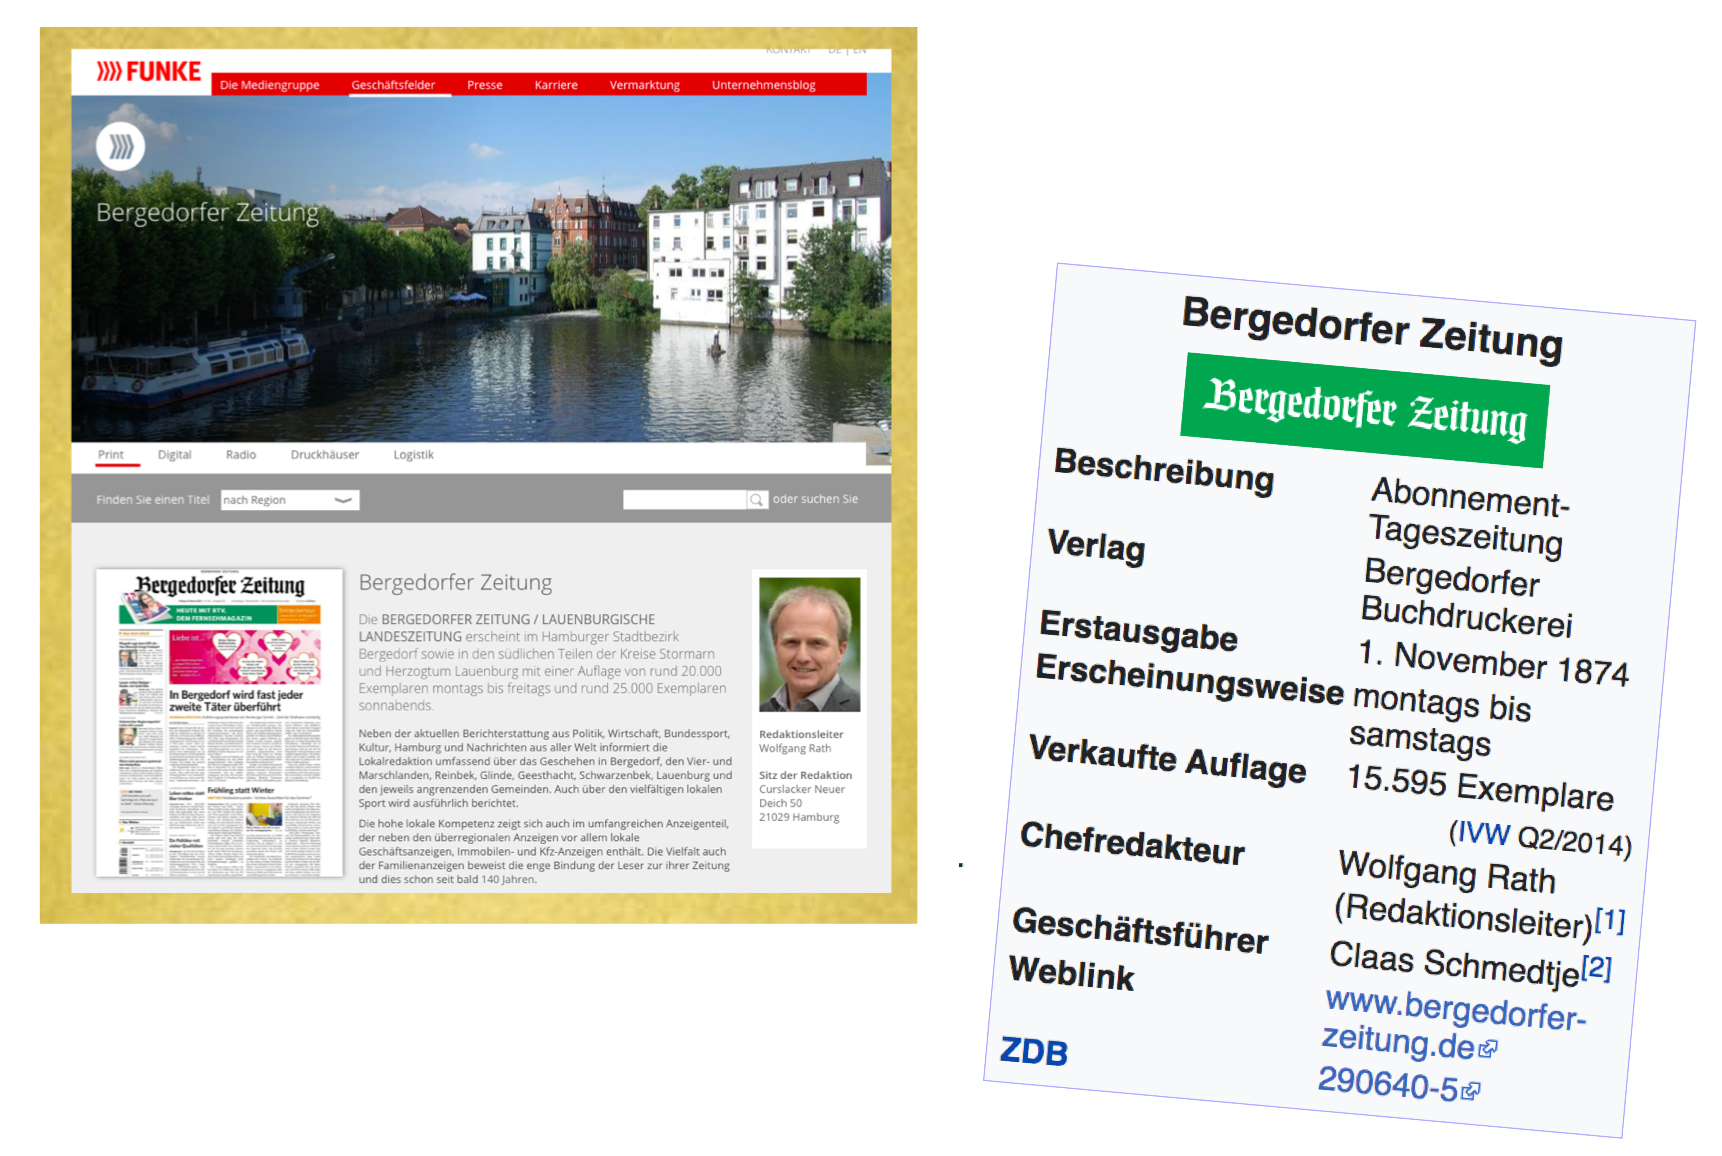
Task: Click the newspaper front page thumbnail
Action: coord(220,723)
